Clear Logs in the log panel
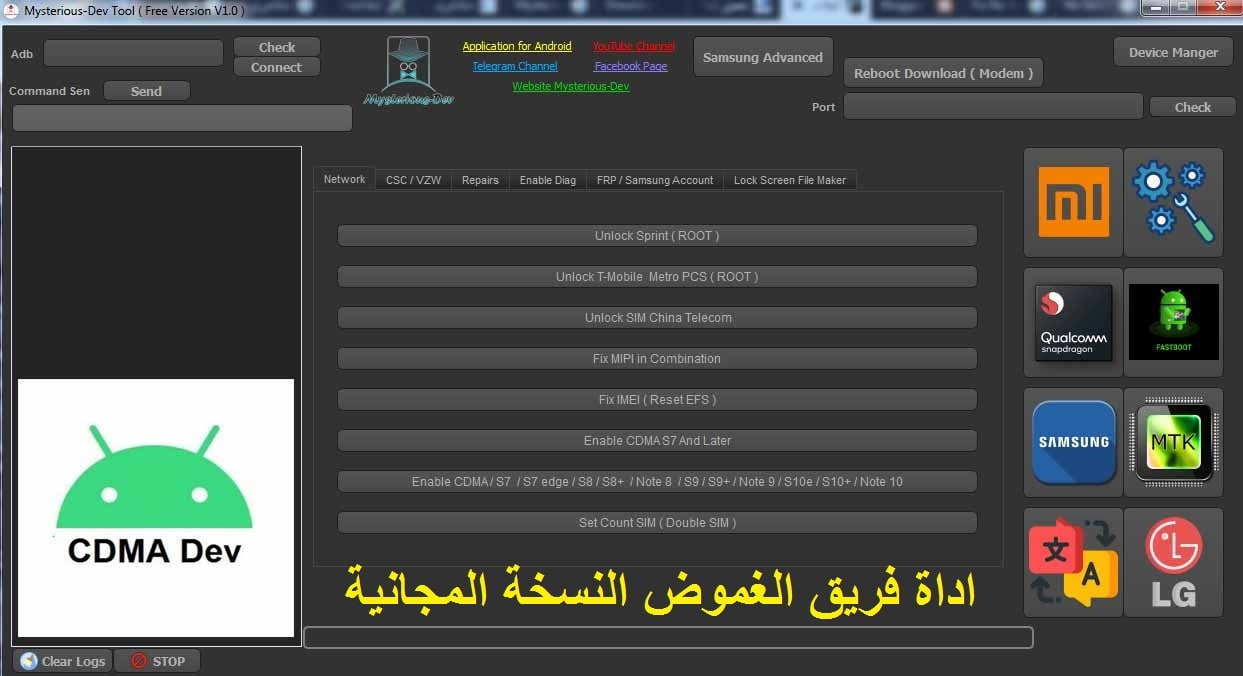The width and height of the screenshot is (1243, 676). click(63, 661)
